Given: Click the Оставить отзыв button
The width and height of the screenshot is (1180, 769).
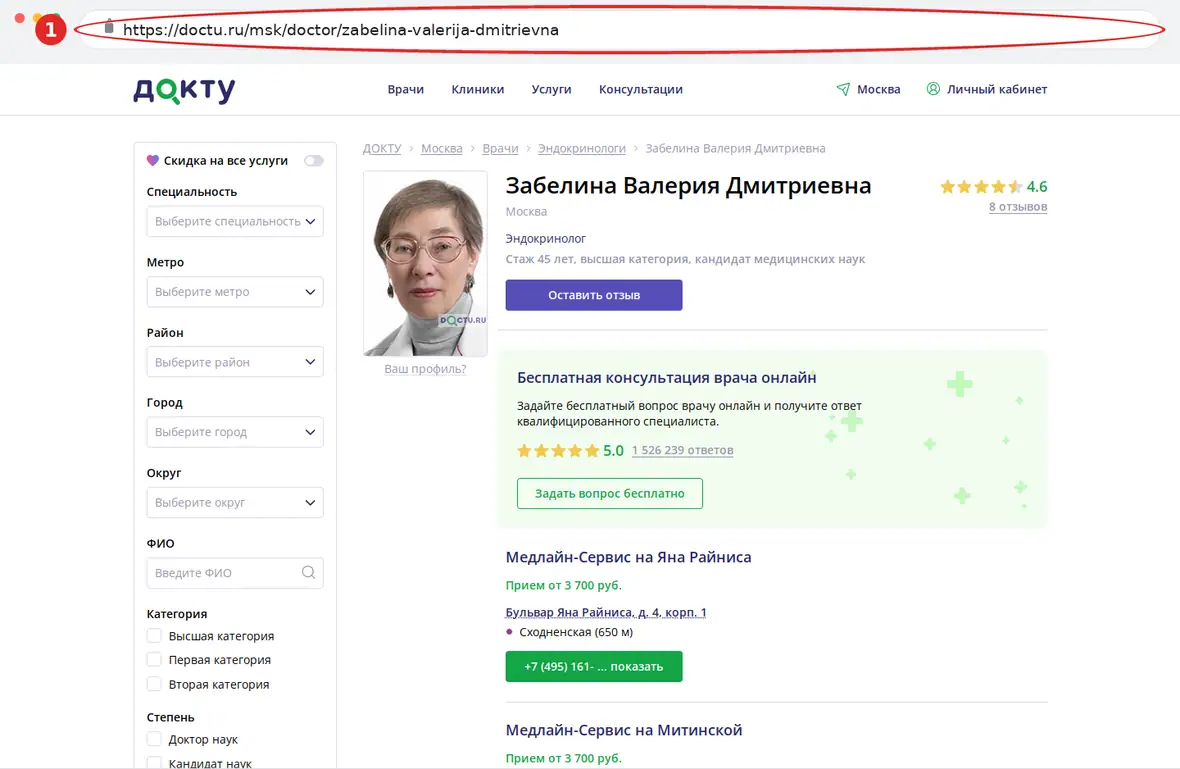Looking at the screenshot, I should (x=594, y=295).
